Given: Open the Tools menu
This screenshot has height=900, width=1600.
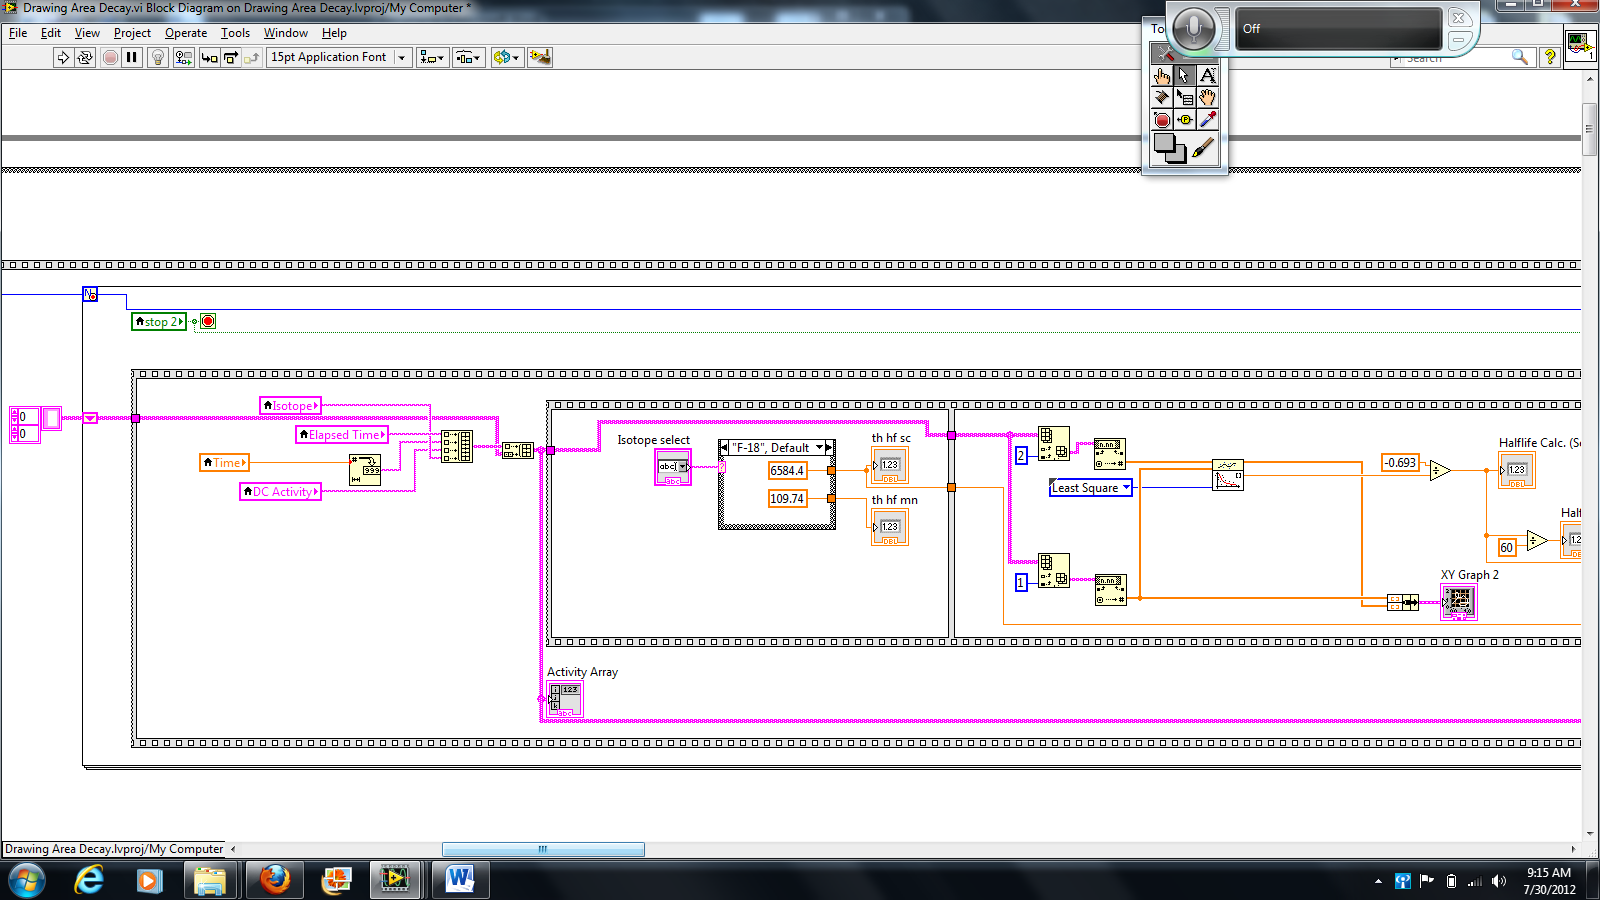Looking at the screenshot, I should (x=235, y=33).
